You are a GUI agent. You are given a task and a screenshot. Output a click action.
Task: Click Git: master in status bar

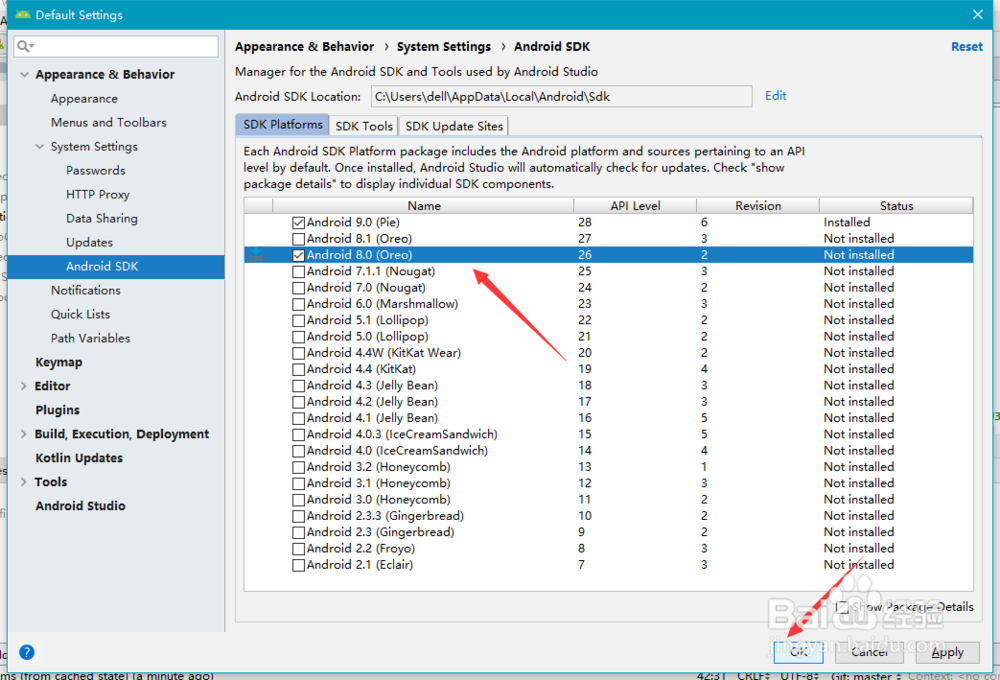point(866,676)
